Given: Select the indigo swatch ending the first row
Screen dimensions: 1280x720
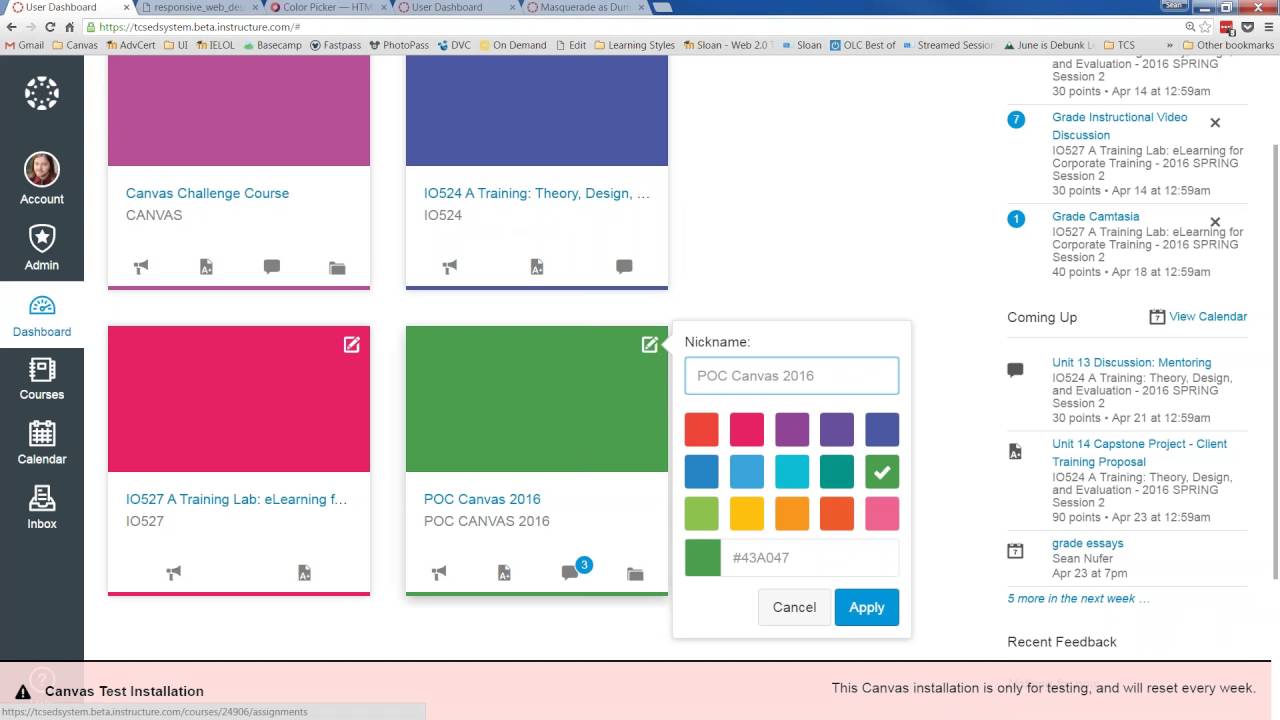Looking at the screenshot, I should pos(882,429).
